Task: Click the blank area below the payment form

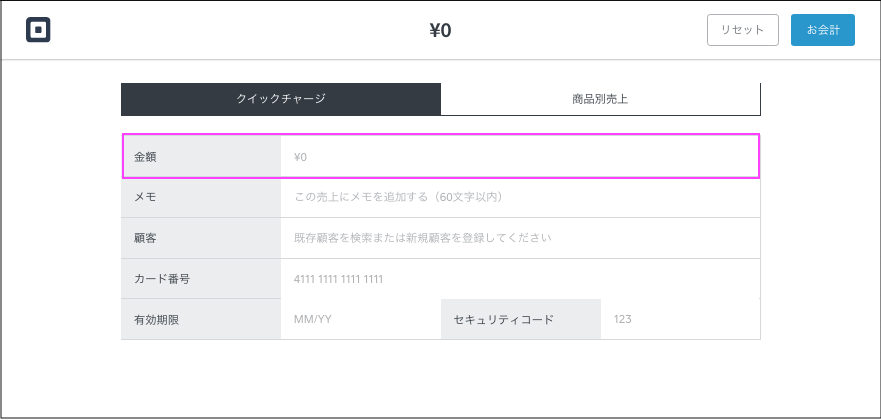Action: coord(440,378)
